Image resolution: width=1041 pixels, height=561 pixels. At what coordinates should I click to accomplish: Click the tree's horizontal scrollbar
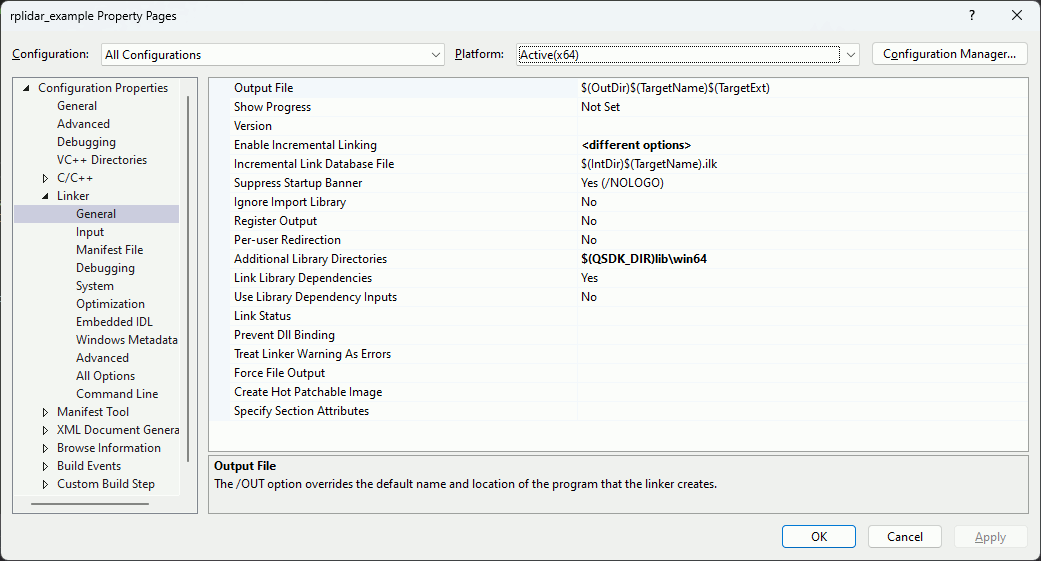click(x=90, y=504)
